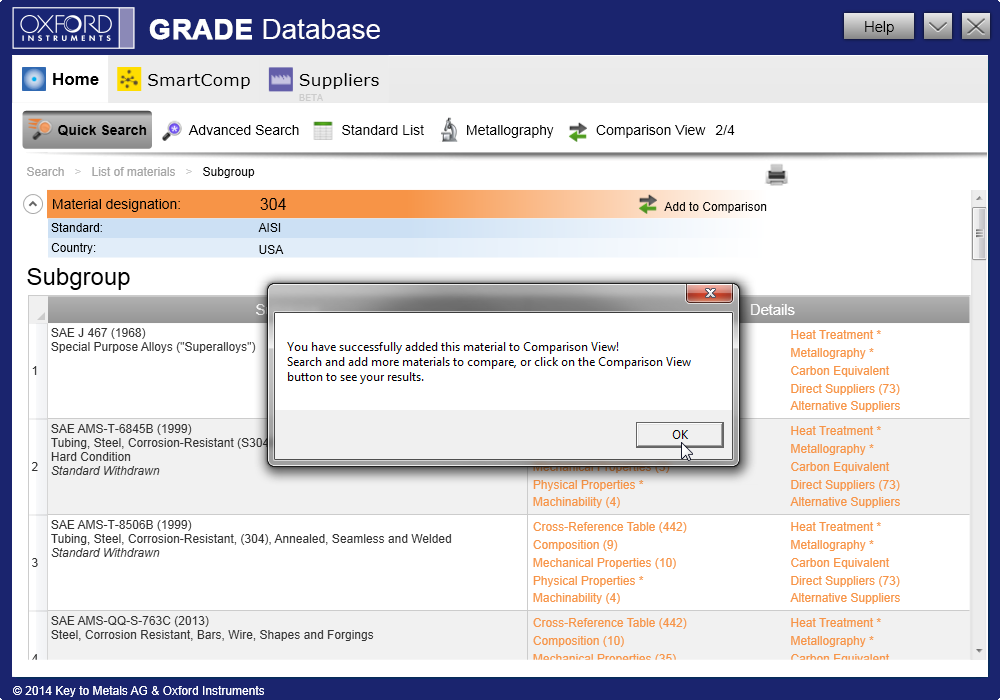Open Cross-Reference Table (442) for SAE AMS-T-8506B
The image size is (1000, 700).
[610, 527]
